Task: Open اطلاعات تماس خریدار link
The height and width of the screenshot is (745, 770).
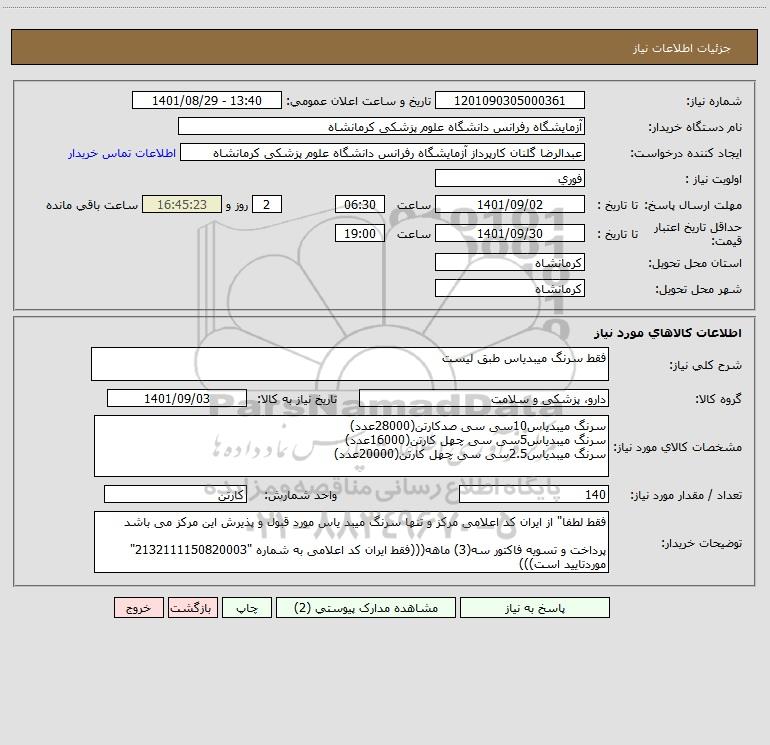Action: 122,153
